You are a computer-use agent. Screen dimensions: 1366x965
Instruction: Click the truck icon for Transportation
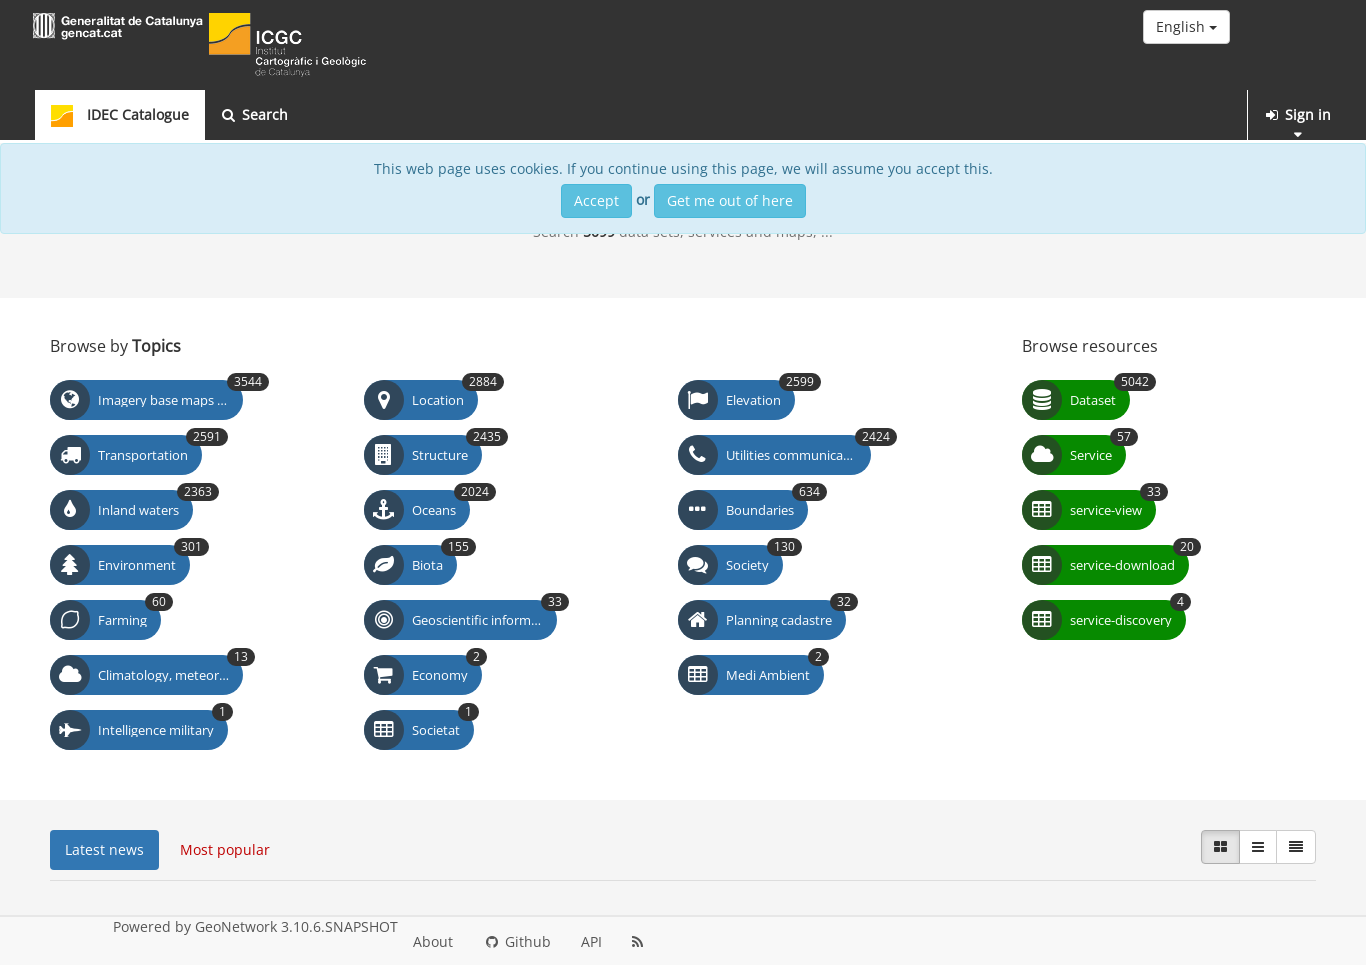click(x=70, y=455)
